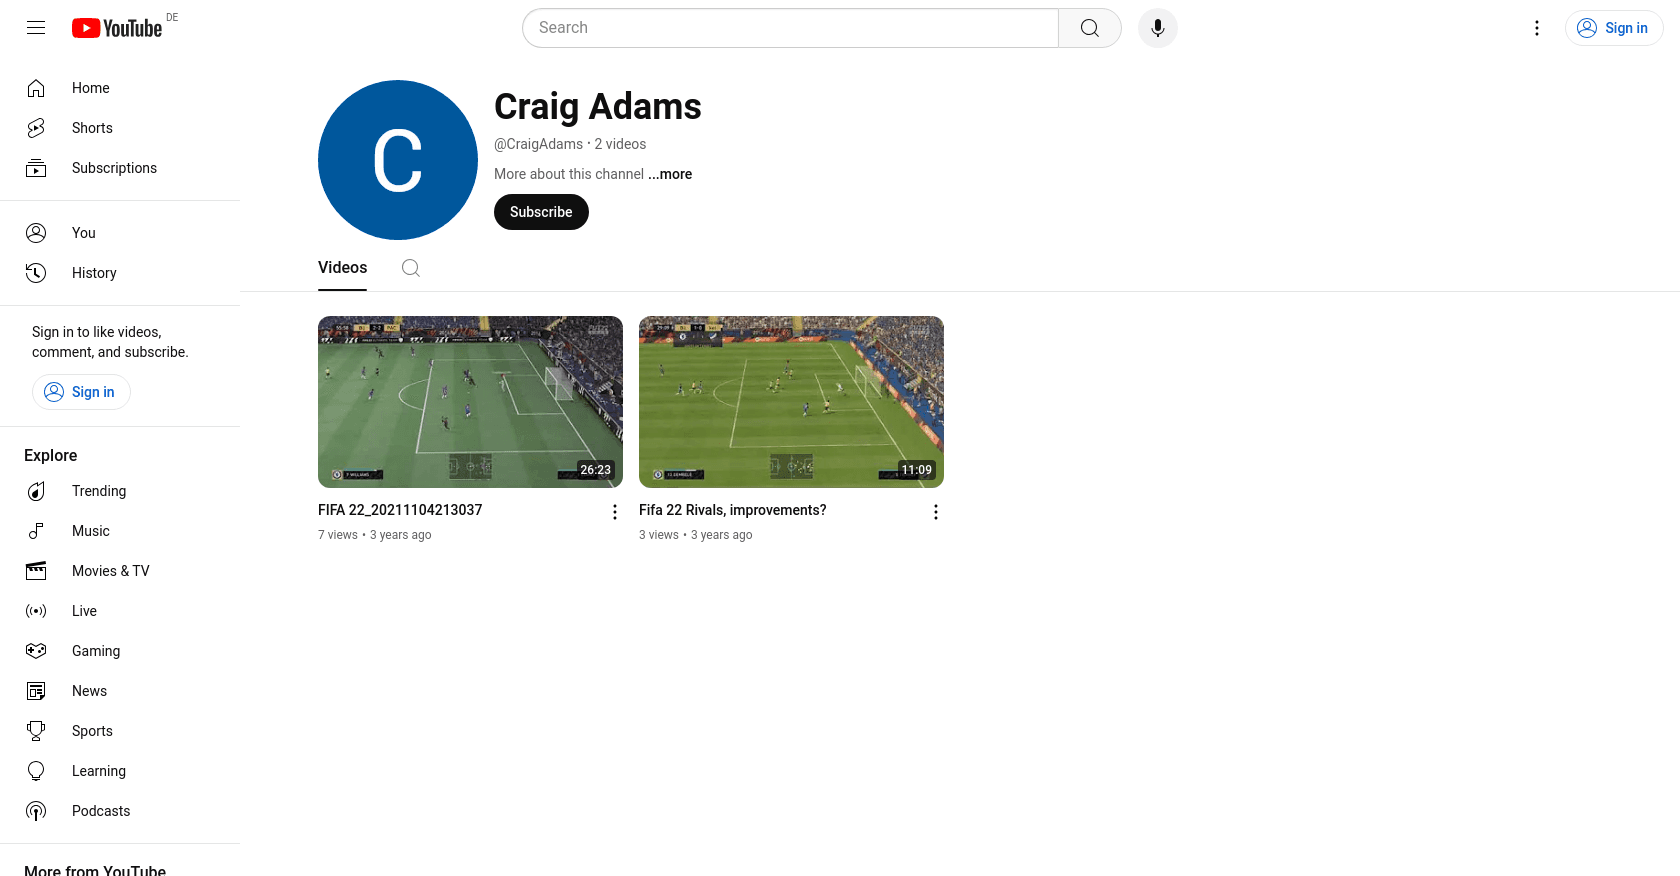Screen dimensions: 1680x876
Task: Search within channel using magnifier icon
Action: [x=411, y=268]
